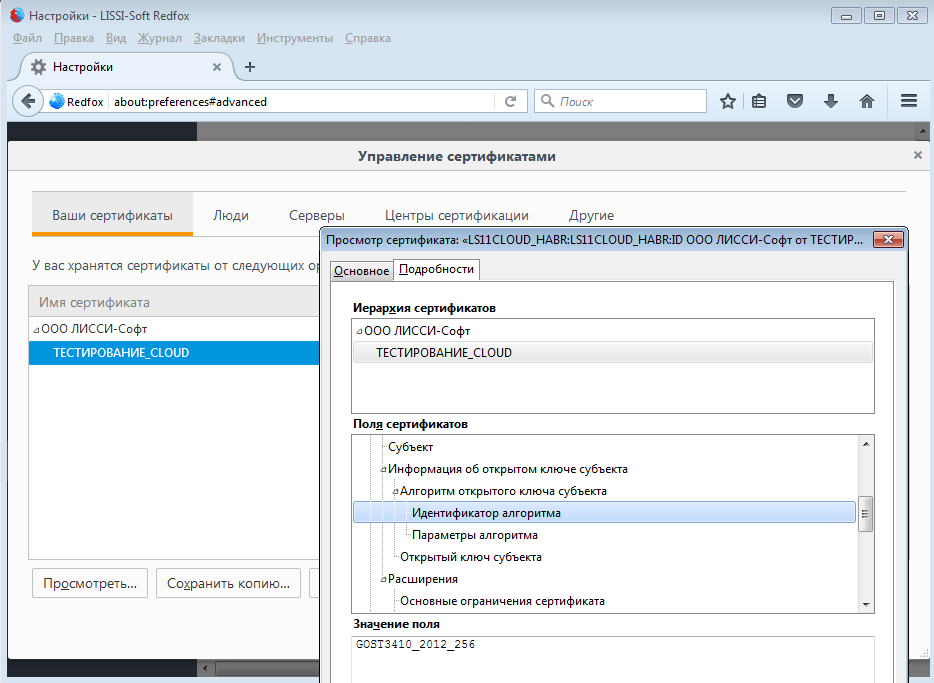Close the Просмотр сертификата window
The width and height of the screenshot is (934, 683).
(x=888, y=239)
